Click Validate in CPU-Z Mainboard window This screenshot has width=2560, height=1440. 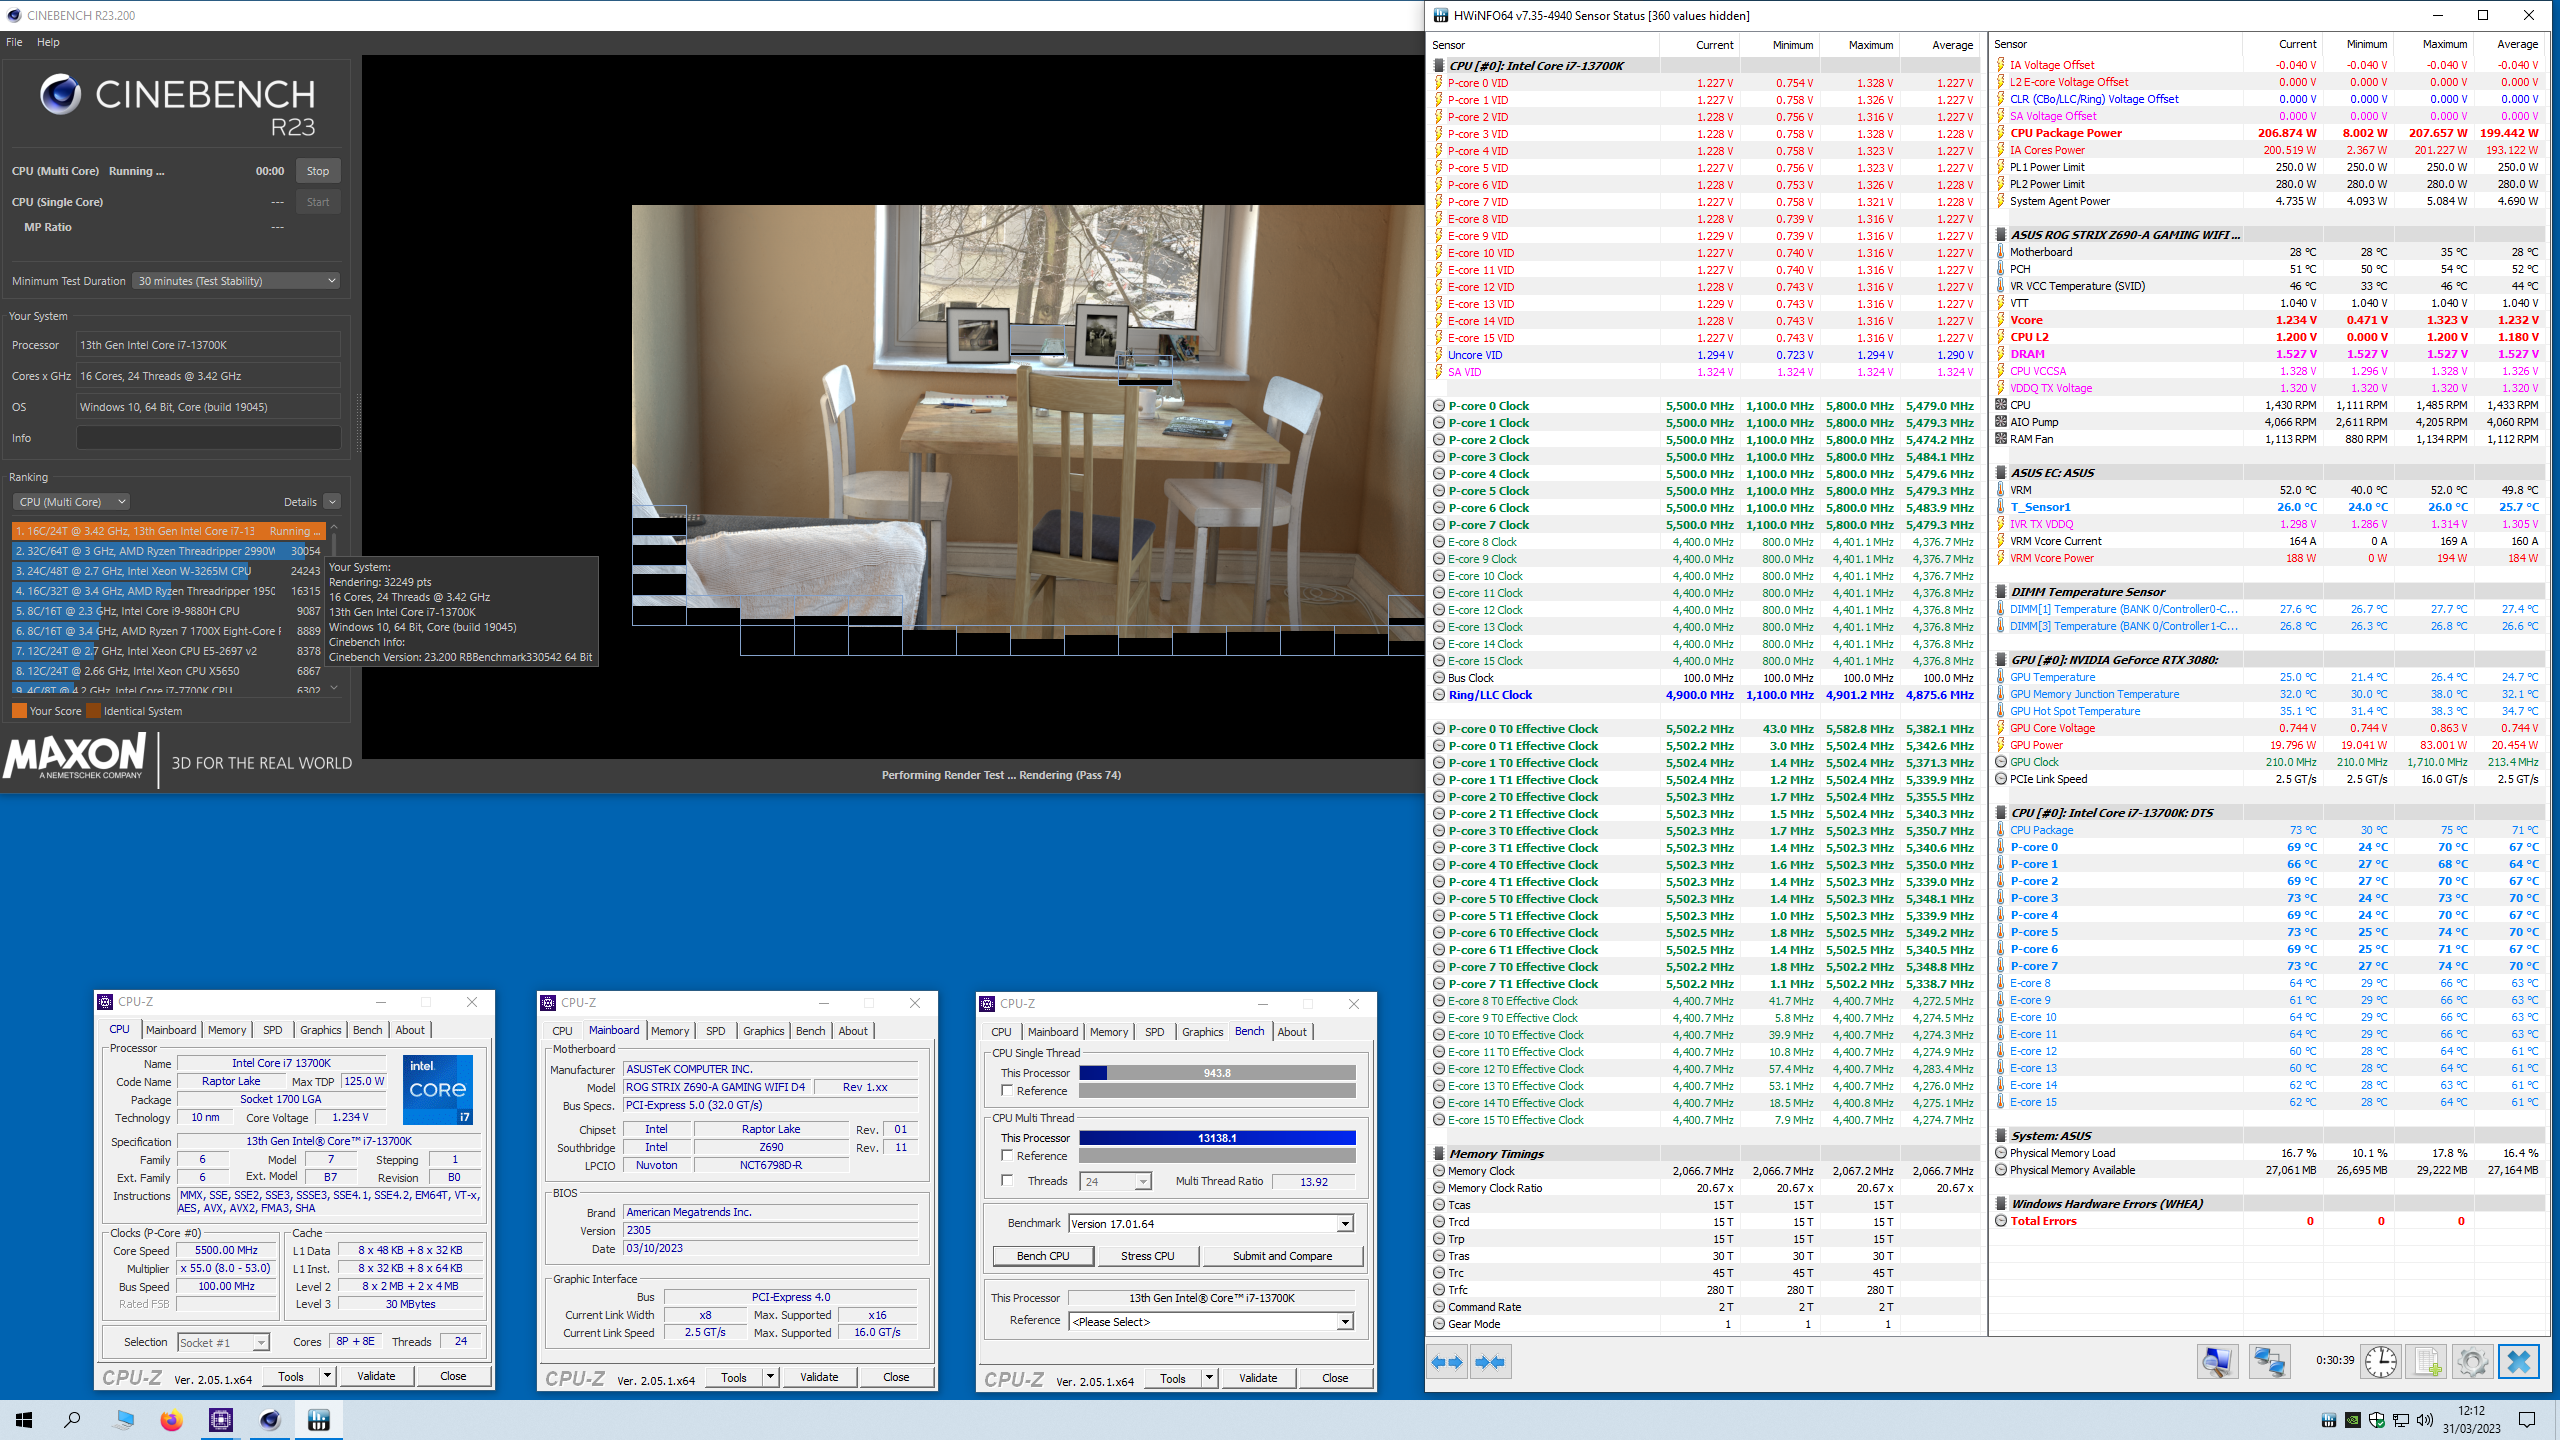819,1377
